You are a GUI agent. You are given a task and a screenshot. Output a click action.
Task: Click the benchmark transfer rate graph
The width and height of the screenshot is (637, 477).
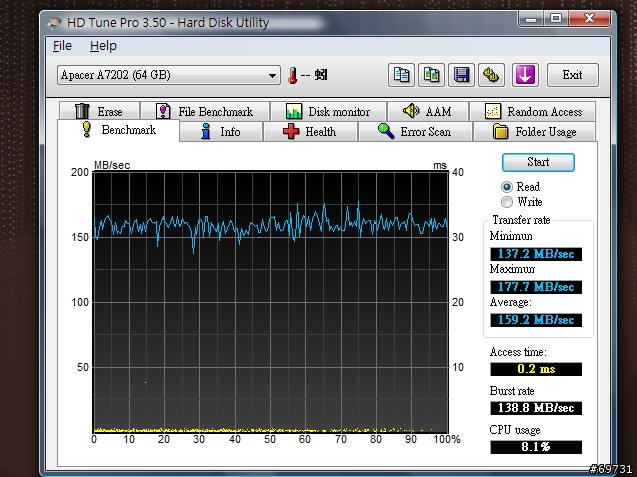tap(271, 302)
